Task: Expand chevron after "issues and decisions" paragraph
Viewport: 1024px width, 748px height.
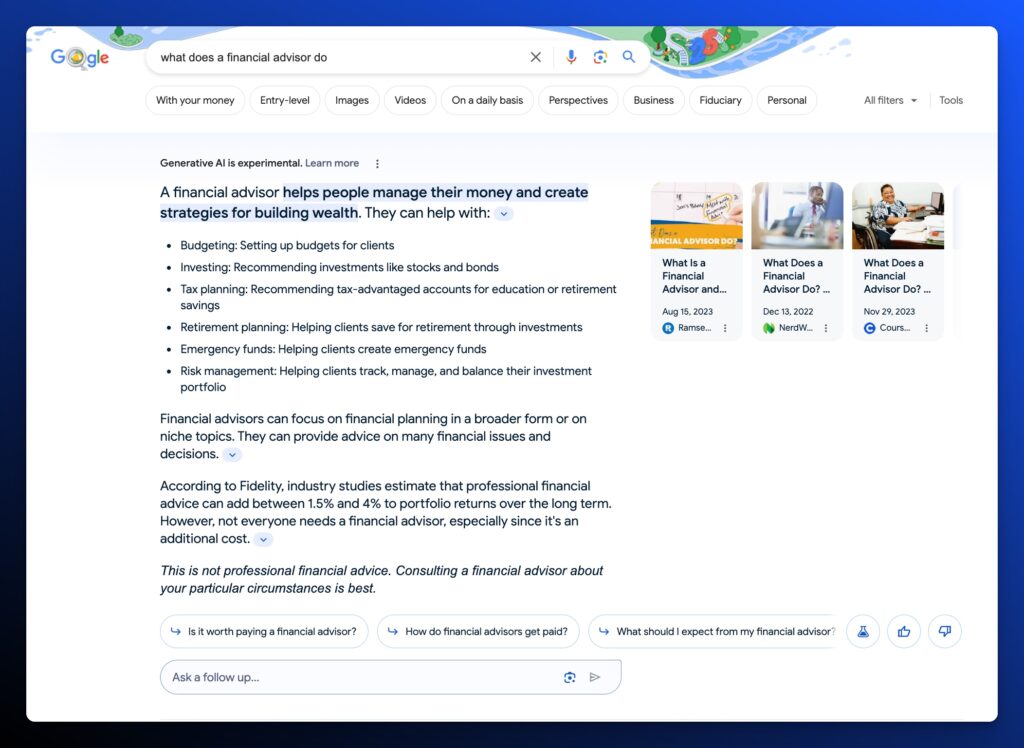Action: click(232, 454)
